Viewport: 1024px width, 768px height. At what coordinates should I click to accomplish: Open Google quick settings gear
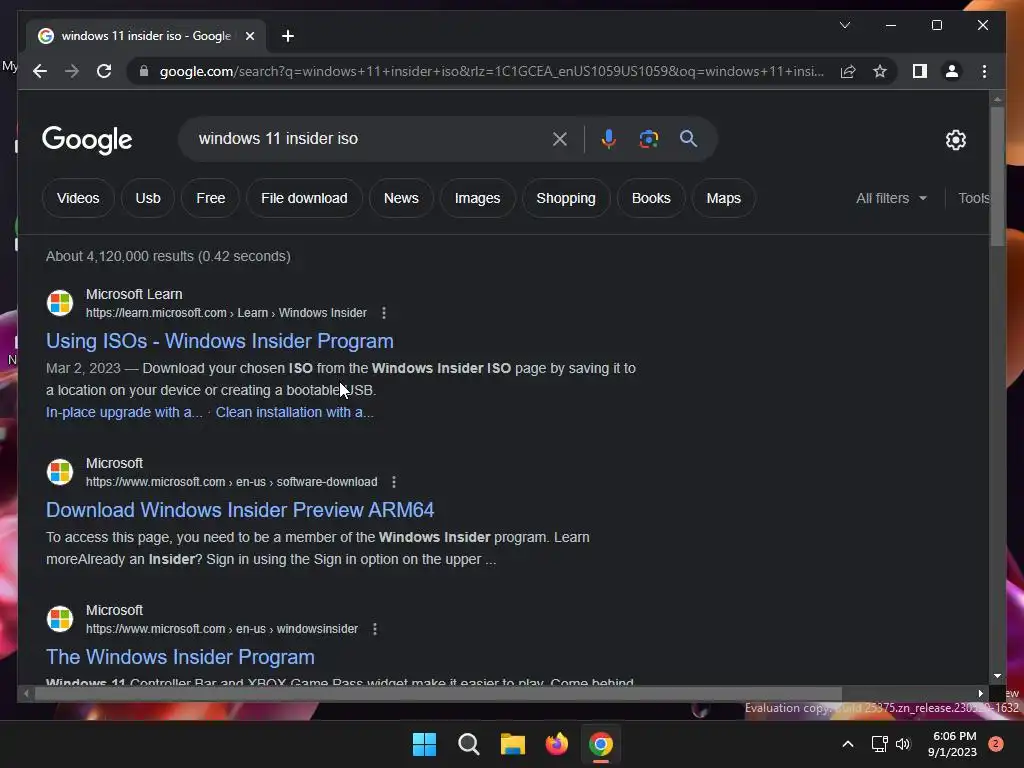(955, 139)
